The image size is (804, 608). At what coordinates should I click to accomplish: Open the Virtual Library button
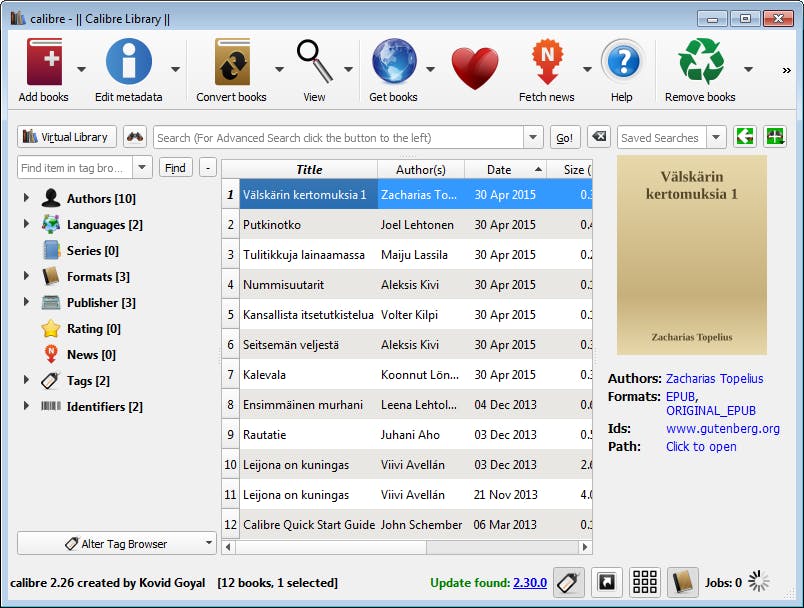[67, 137]
